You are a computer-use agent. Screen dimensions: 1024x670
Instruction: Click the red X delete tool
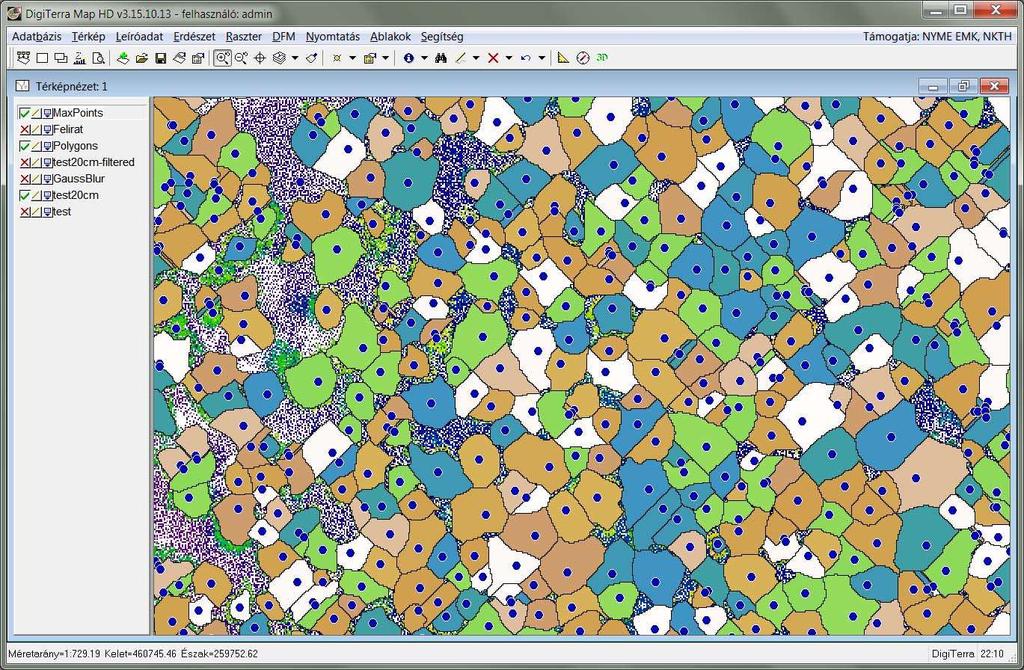coord(493,58)
